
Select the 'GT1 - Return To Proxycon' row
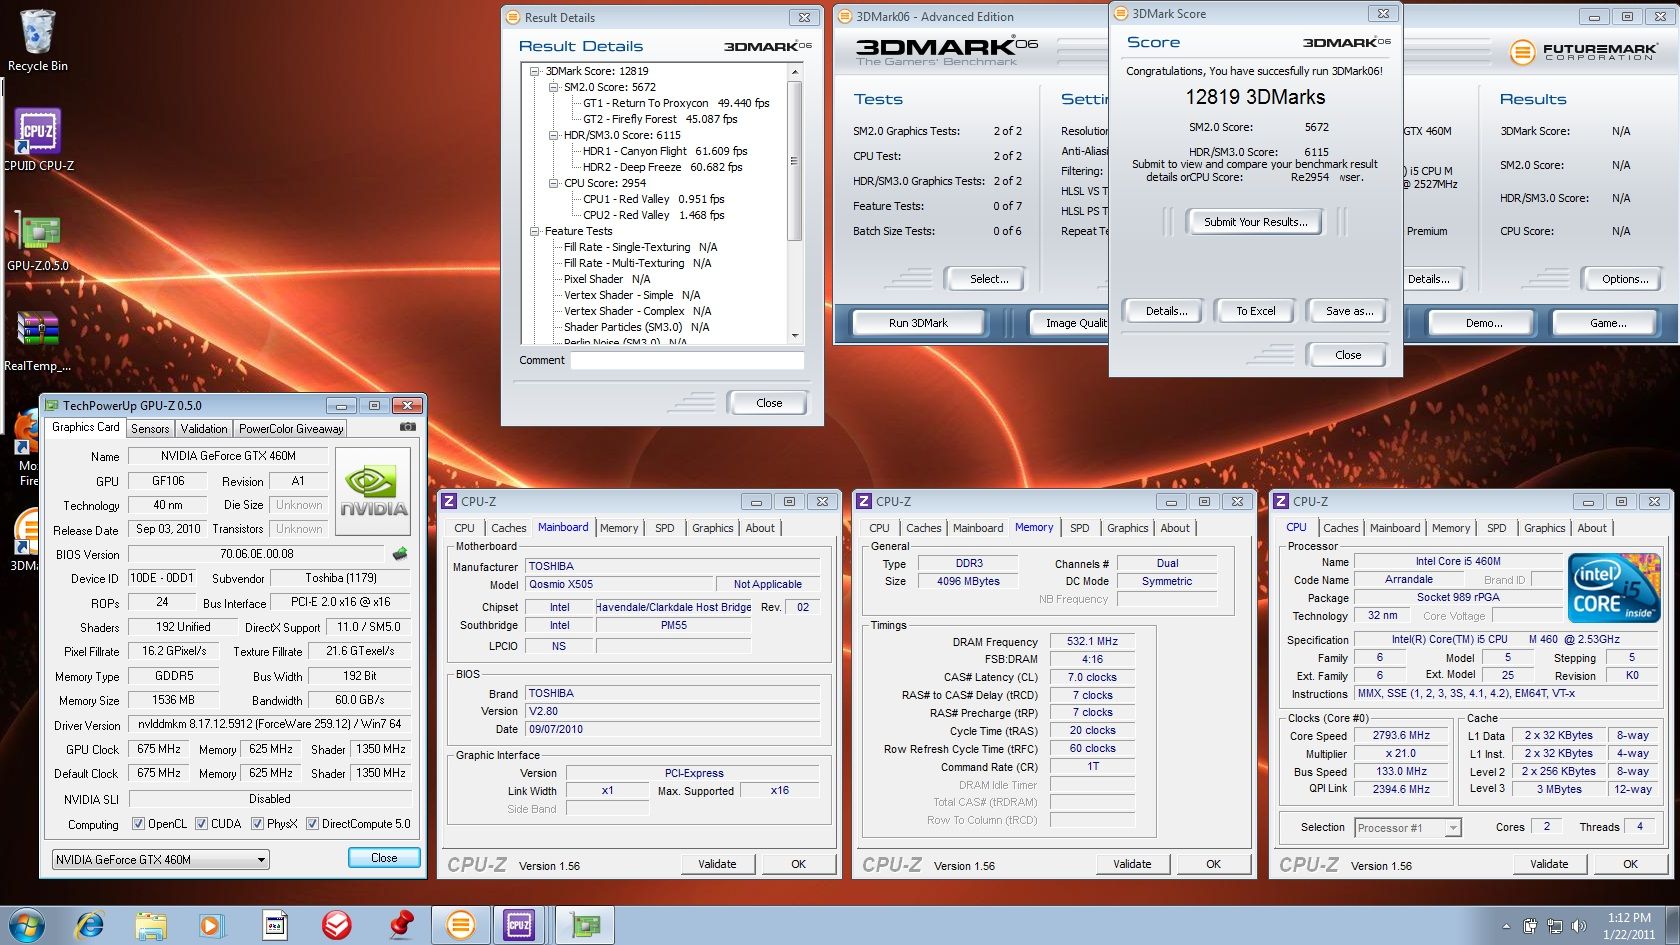click(x=676, y=103)
